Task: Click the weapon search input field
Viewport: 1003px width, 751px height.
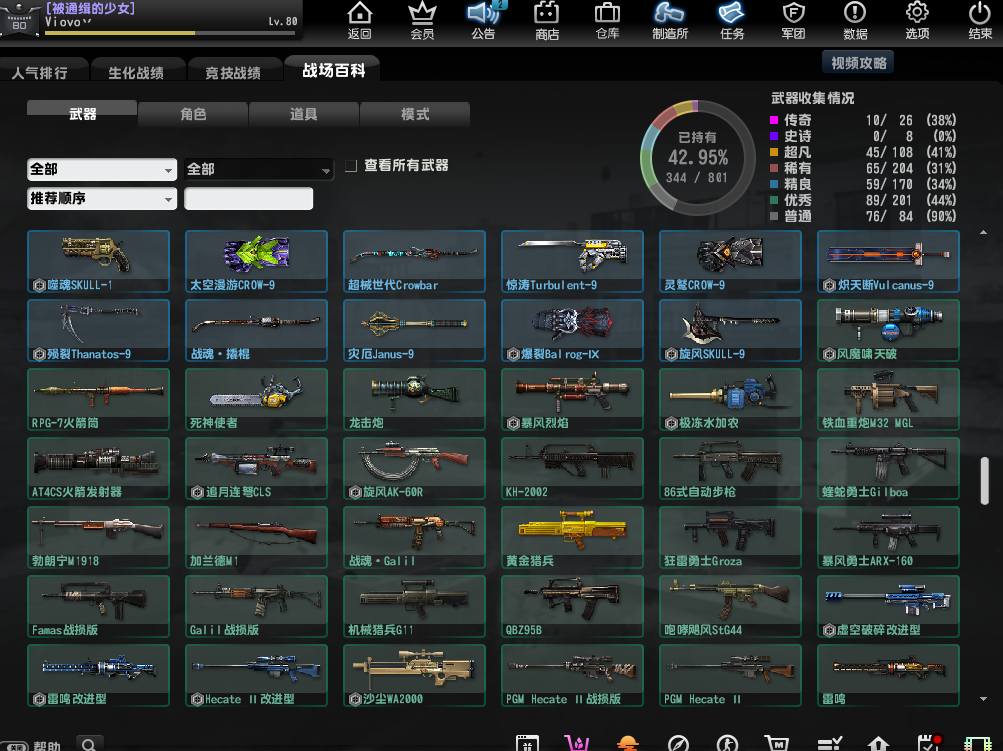Action: (x=249, y=199)
